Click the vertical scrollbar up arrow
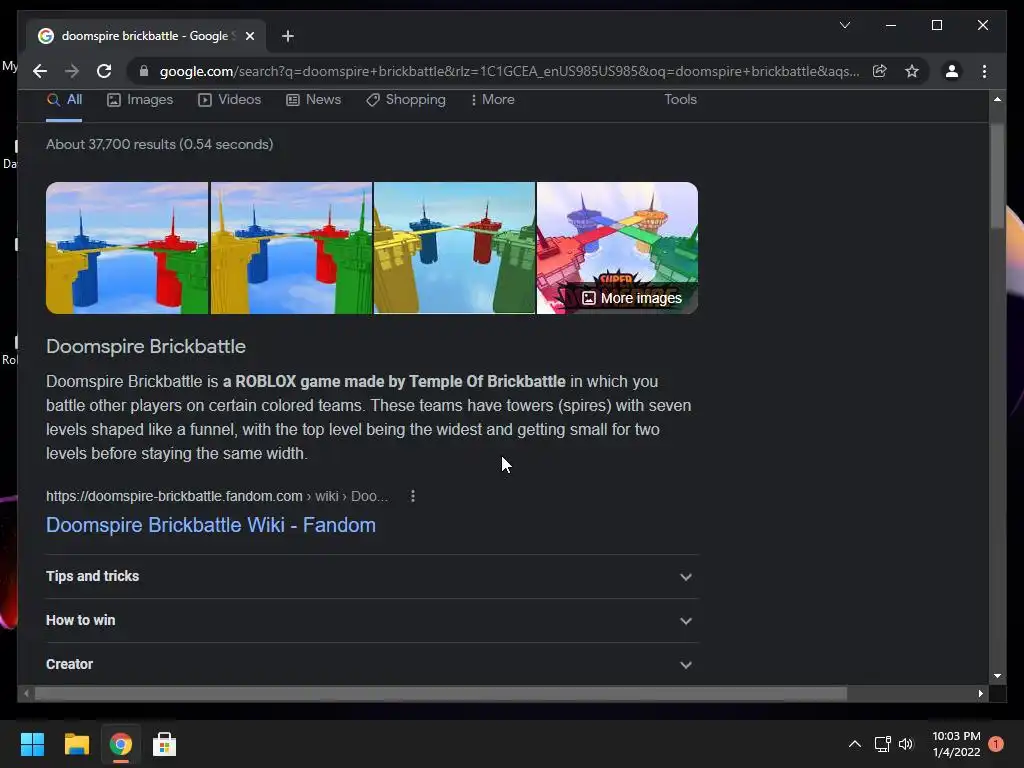 (997, 99)
